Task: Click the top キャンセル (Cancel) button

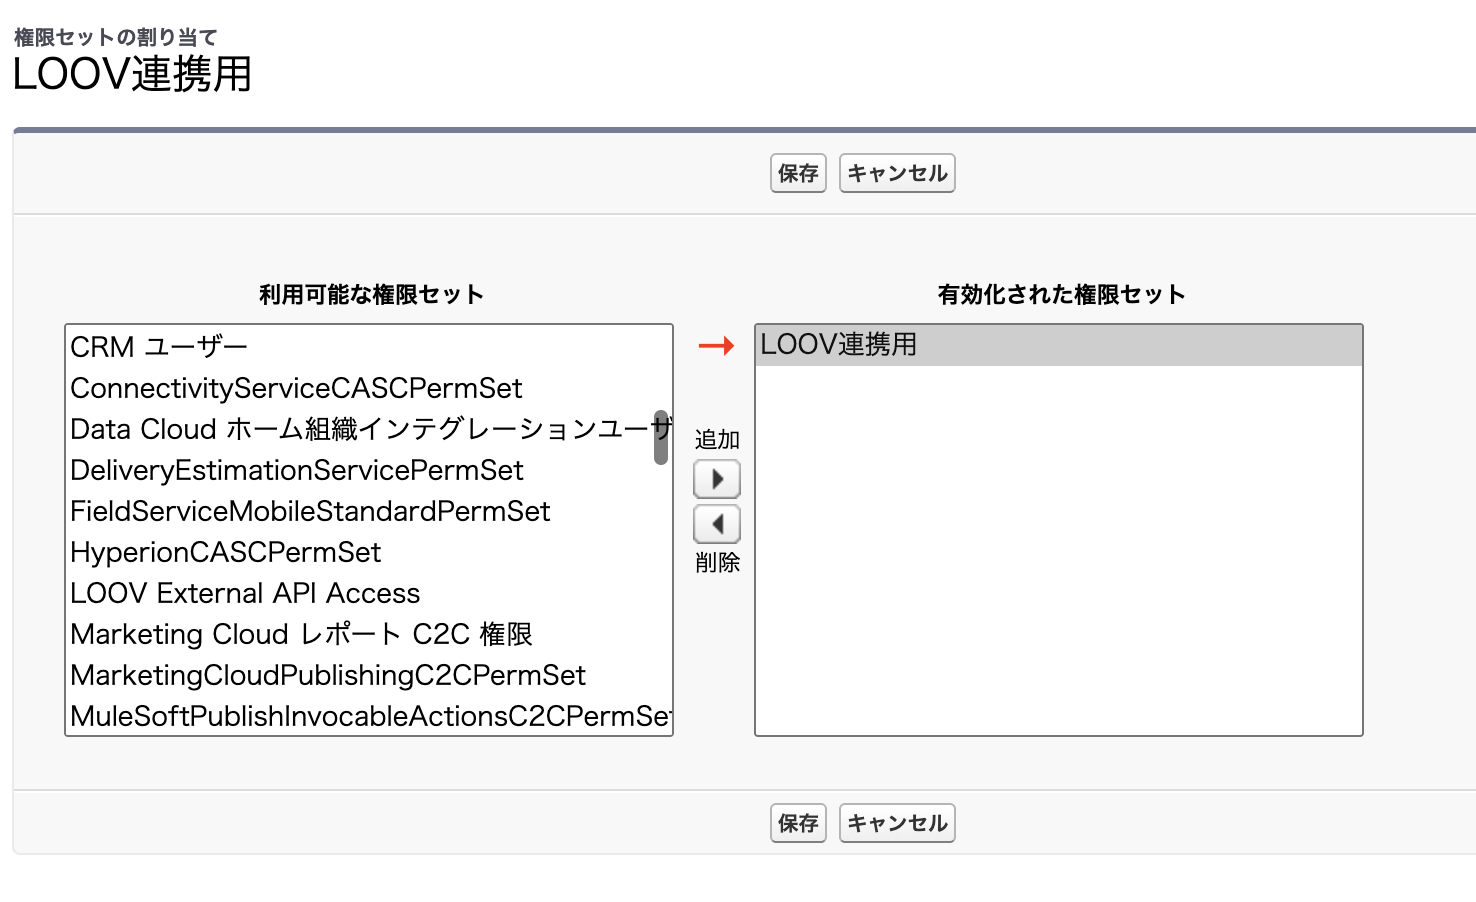Action: (897, 173)
